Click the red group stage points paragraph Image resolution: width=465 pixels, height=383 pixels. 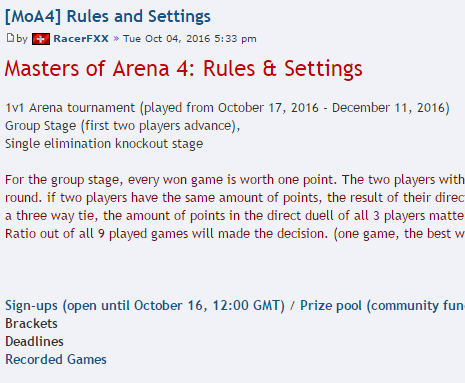[x=235, y=206]
